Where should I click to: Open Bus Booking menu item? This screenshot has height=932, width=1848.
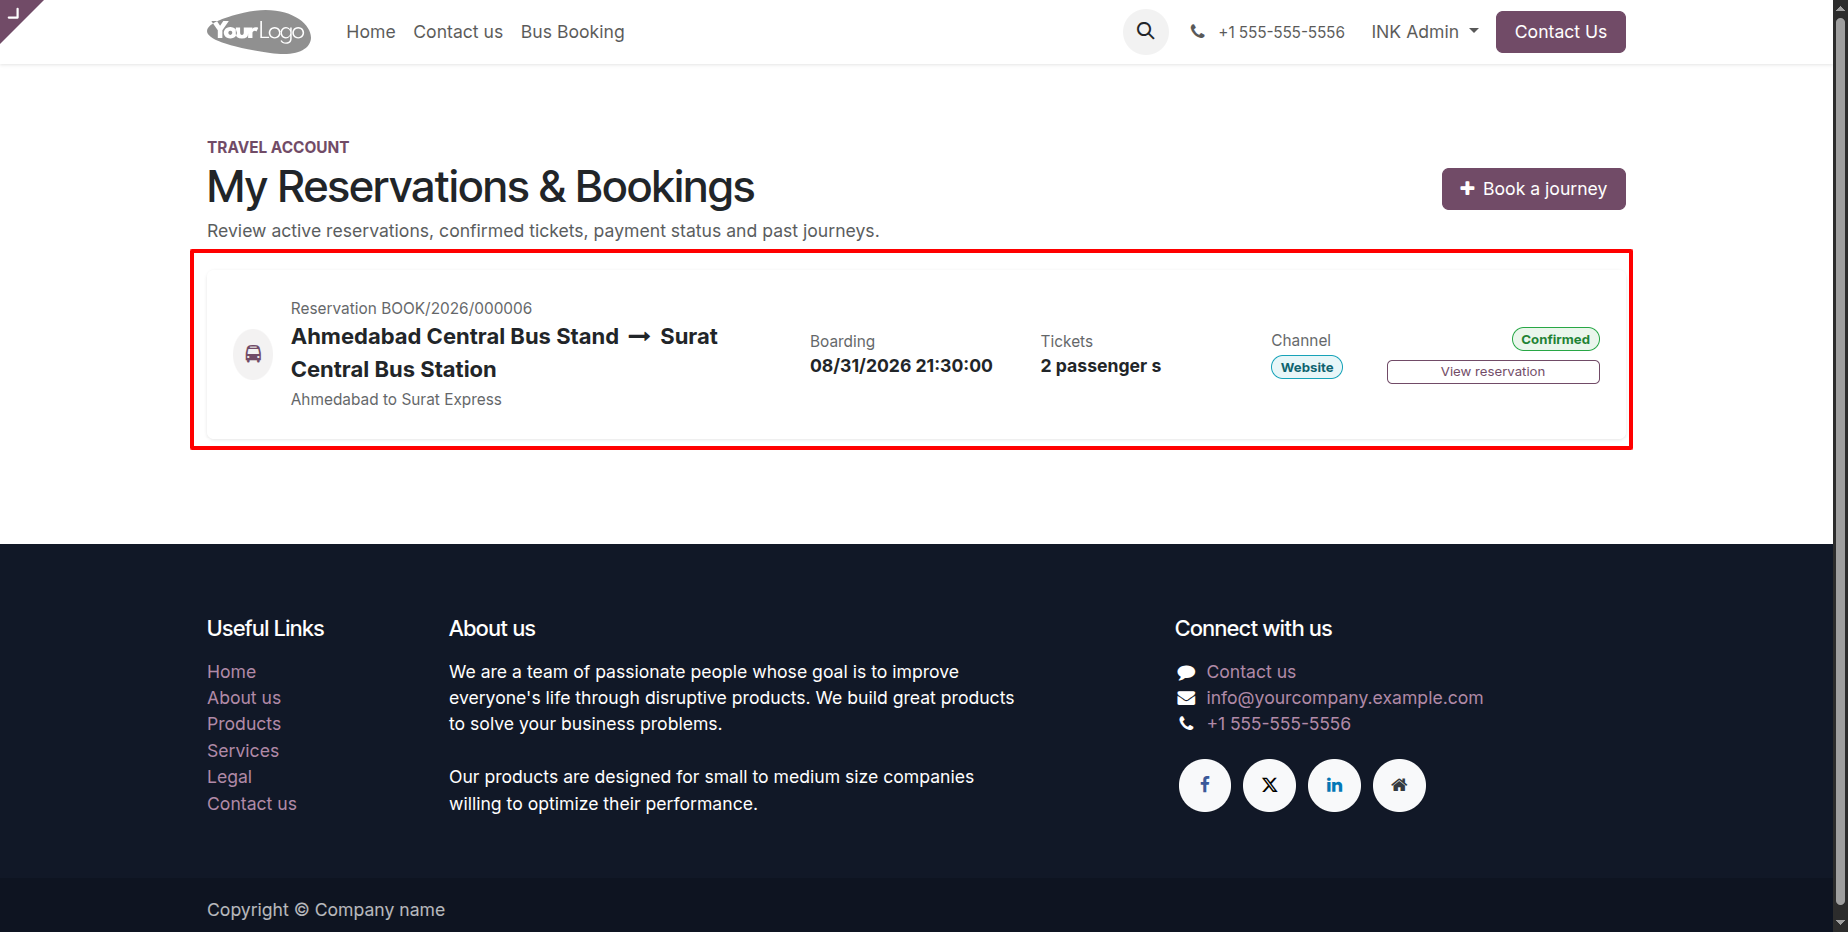[x=573, y=32]
